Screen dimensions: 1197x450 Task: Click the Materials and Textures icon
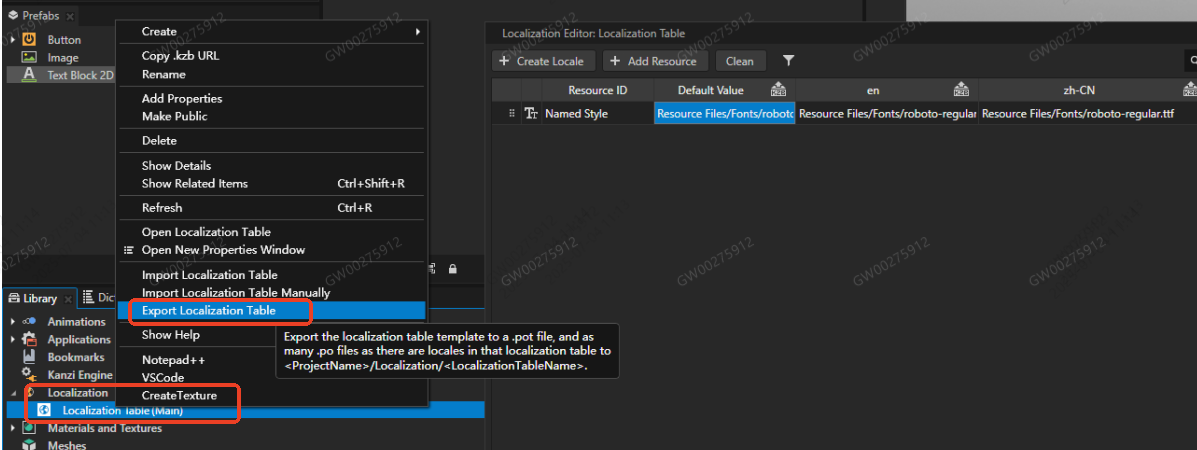tap(29, 428)
